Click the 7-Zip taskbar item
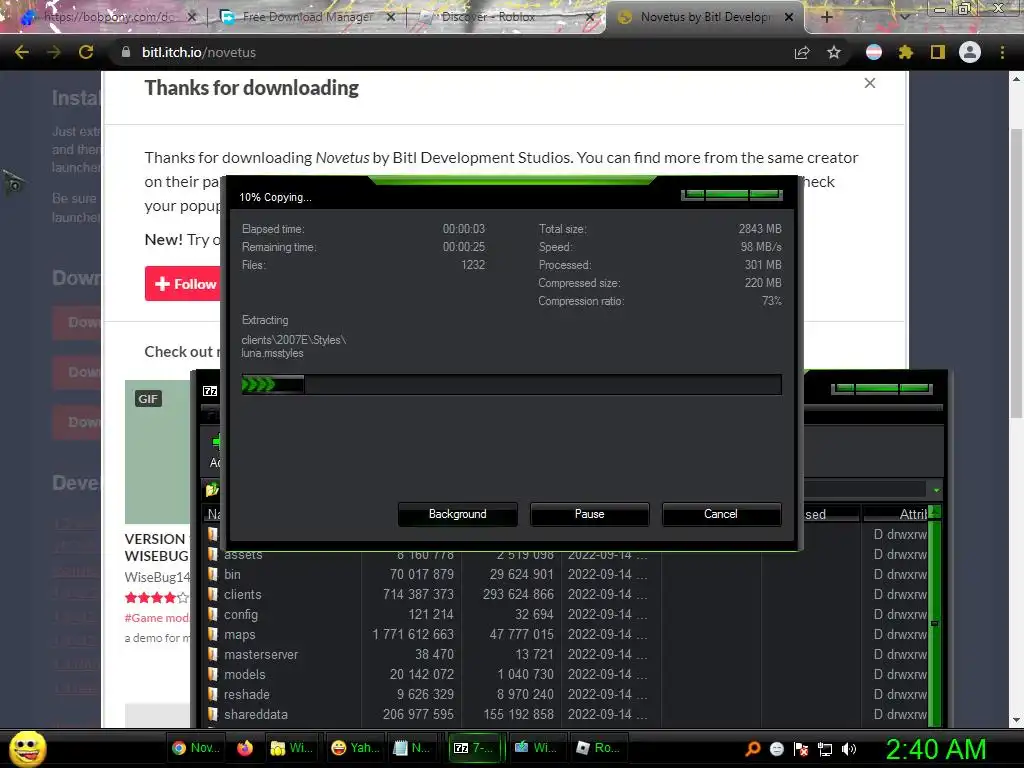The height and width of the screenshot is (768, 1024). pos(473,748)
